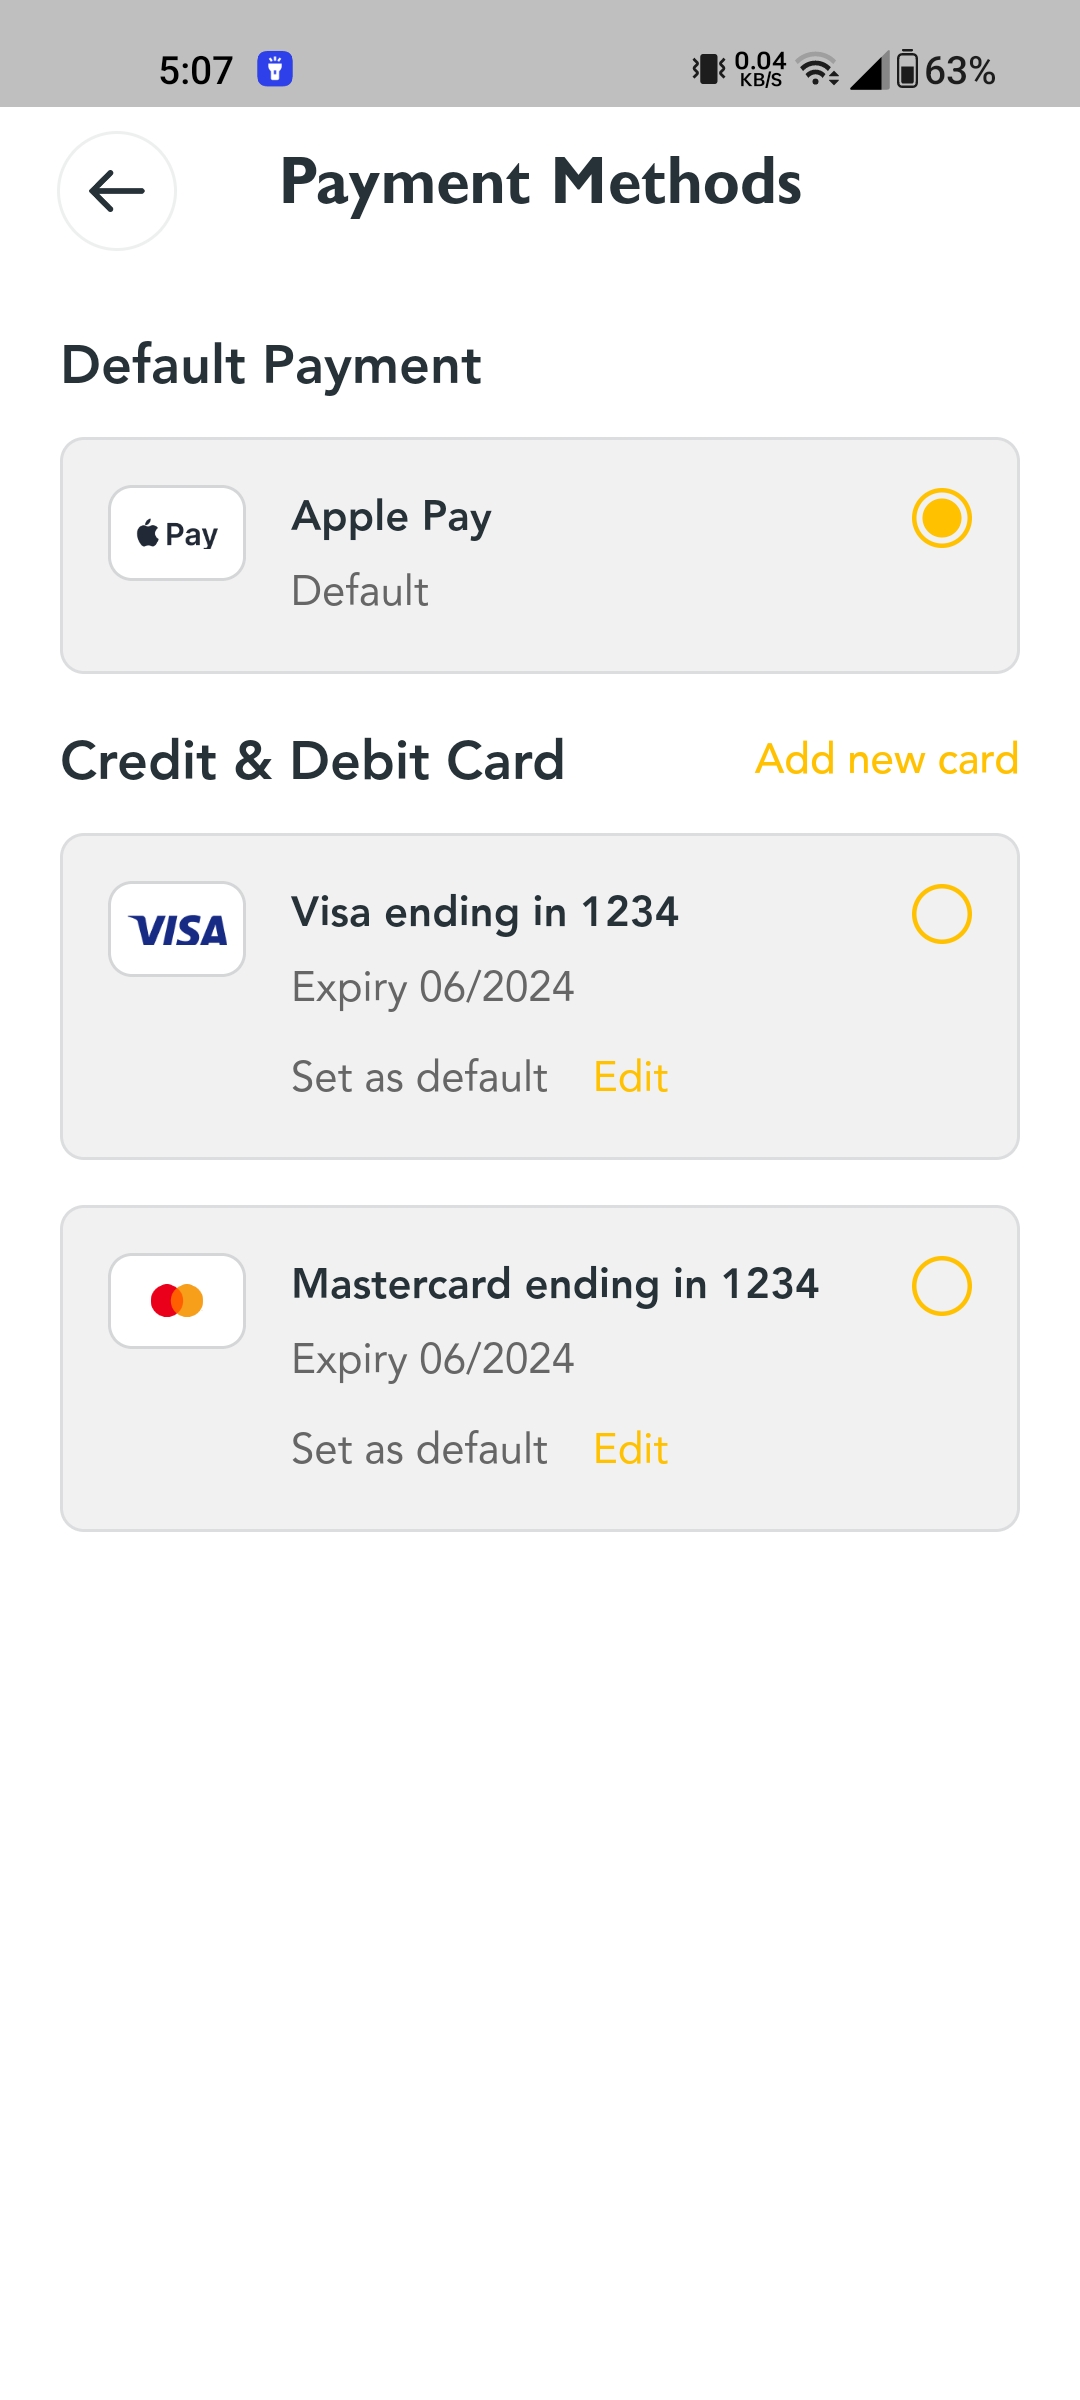Tap the back arrow button
The image size is (1080, 2400).
click(117, 191)
